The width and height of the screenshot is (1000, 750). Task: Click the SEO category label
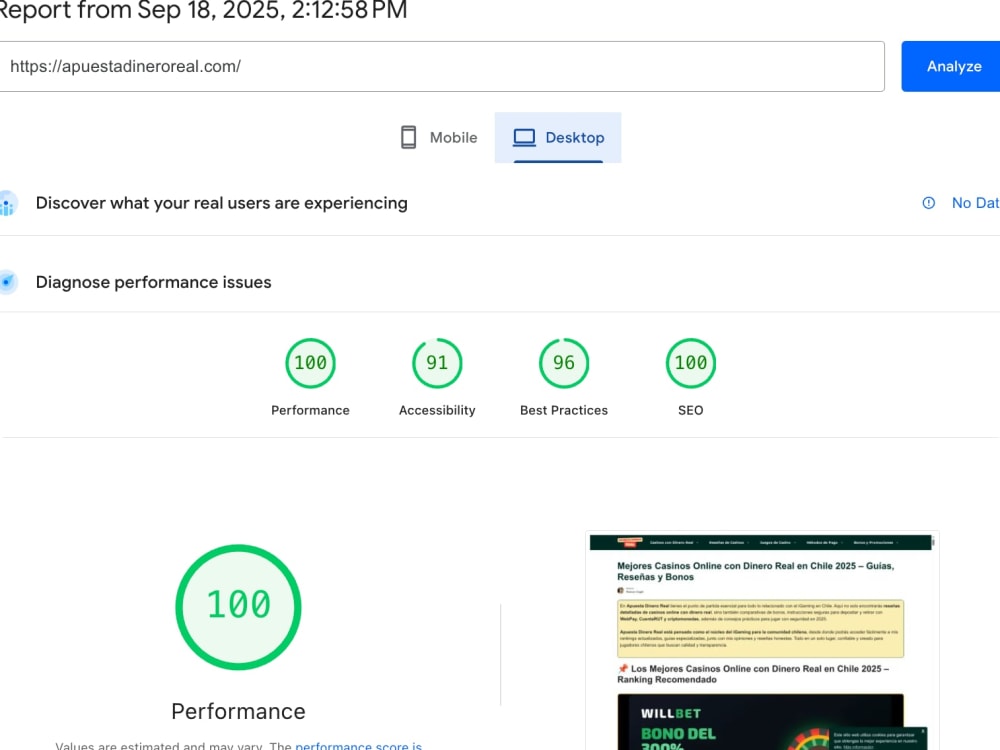691,410
